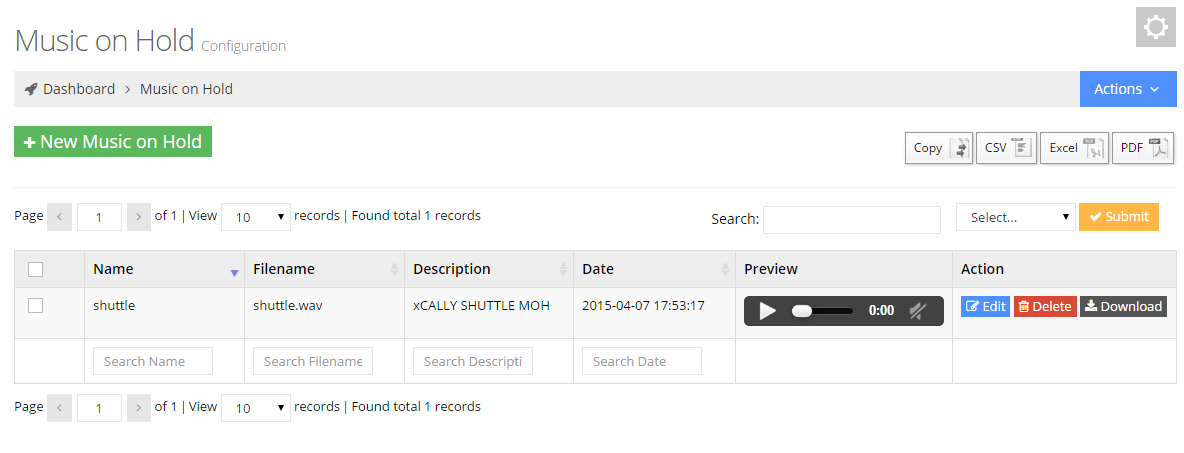This screenshot has height=453, width=1184.
Task: Open the settings gear icon
Action: (1155, 27)
